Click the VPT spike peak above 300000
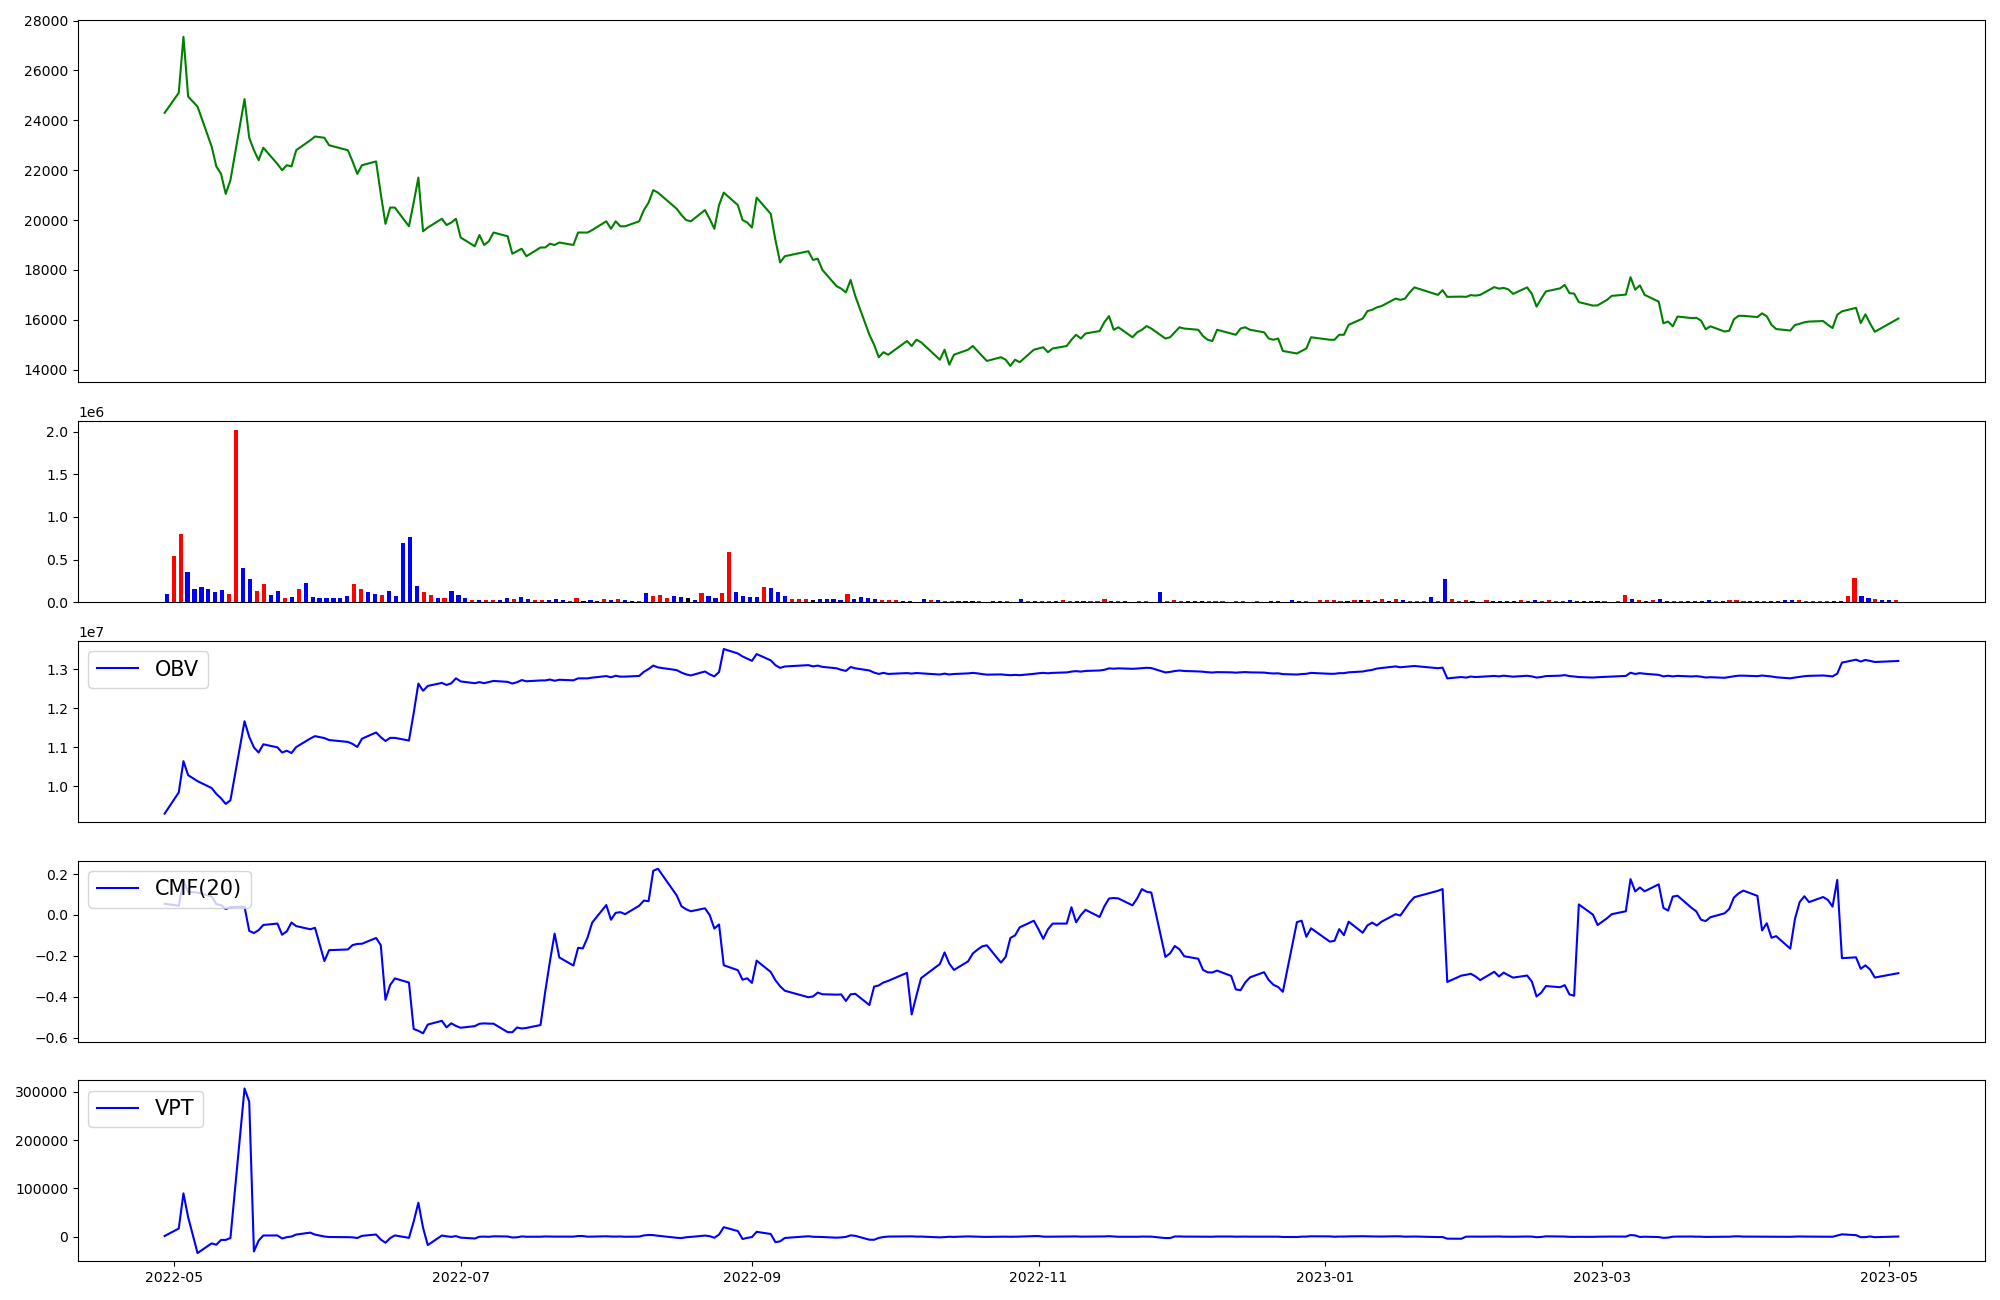This screenshot has height=1300, width=2000. (x=244, y=1089)
